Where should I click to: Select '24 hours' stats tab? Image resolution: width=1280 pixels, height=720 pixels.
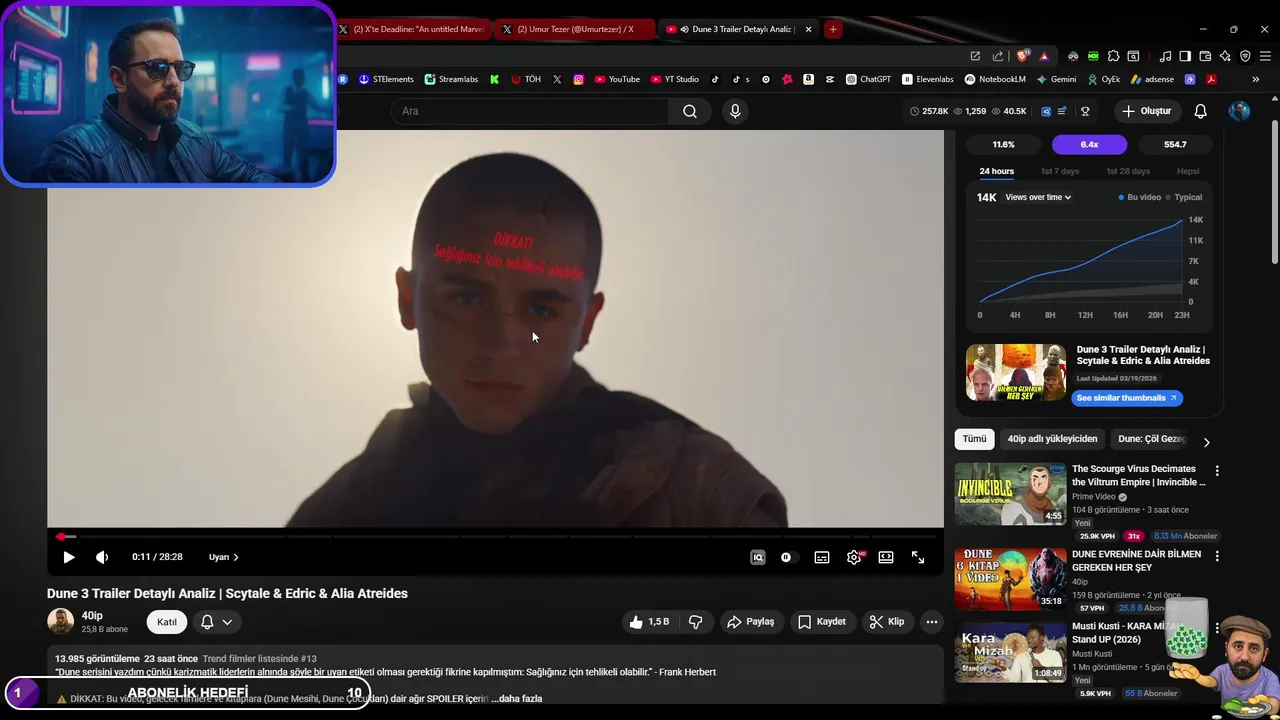(996, 171)
